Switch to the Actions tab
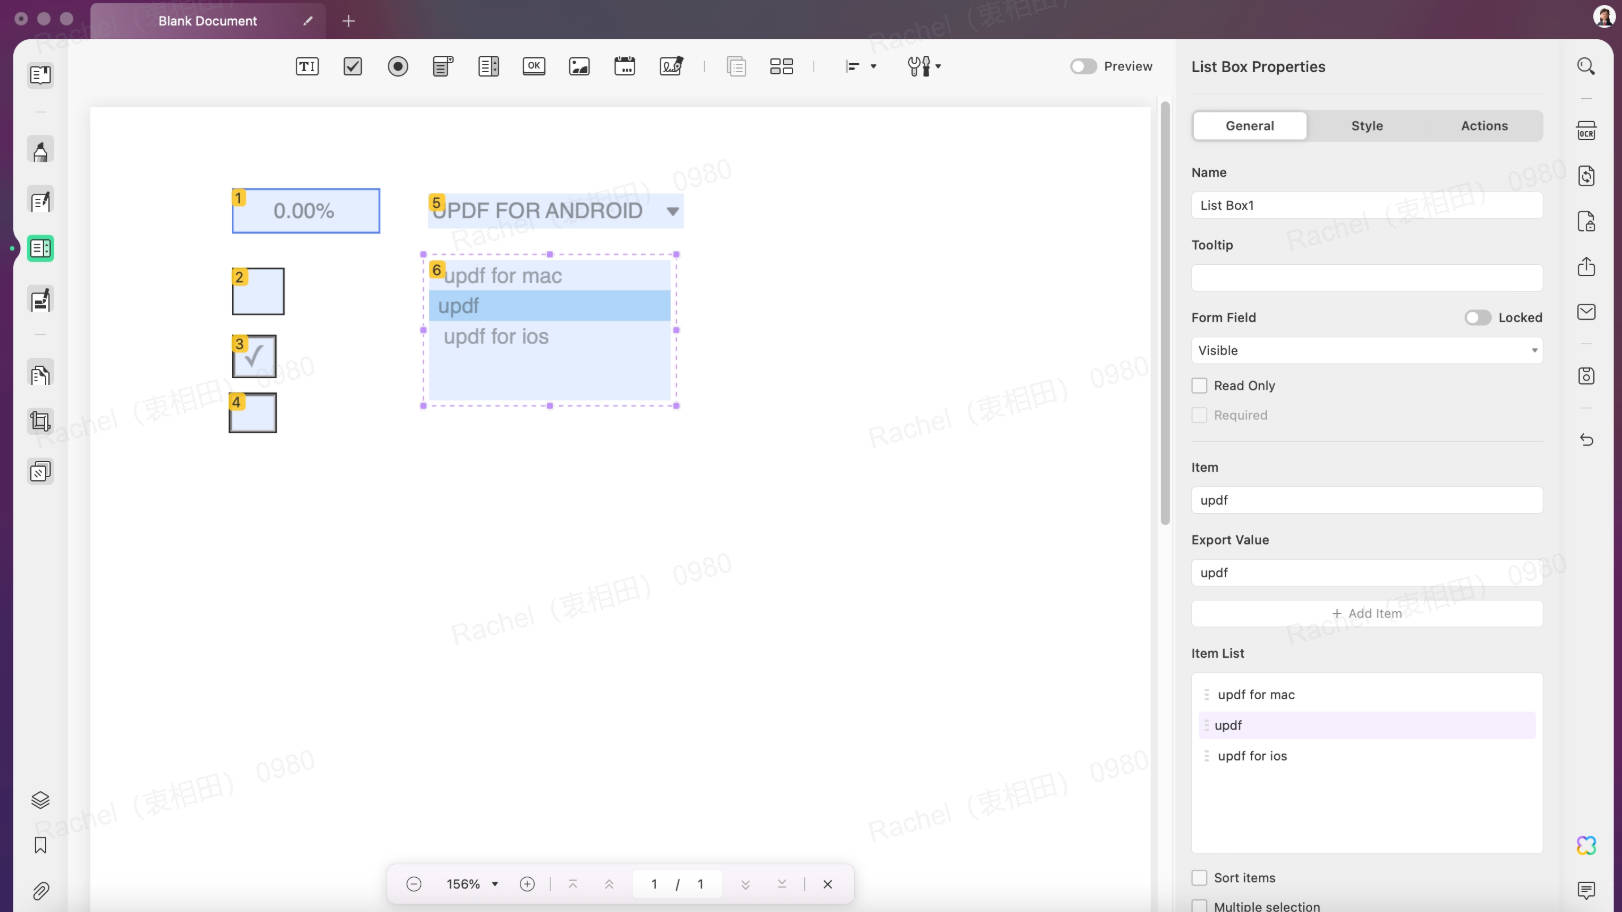 (1484, 126)
